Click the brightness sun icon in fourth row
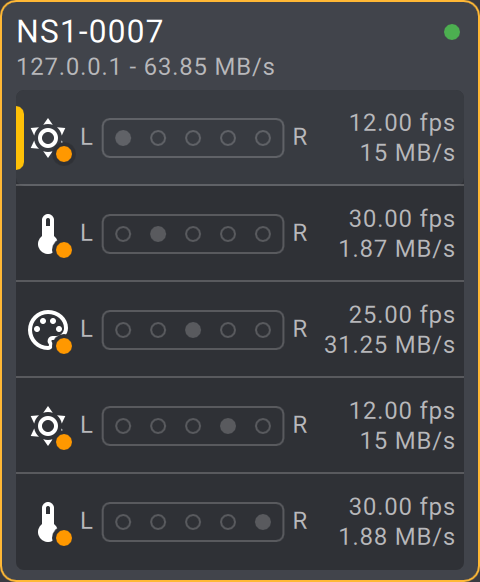Viewport: 480px width, 582px height. [48, 426]
